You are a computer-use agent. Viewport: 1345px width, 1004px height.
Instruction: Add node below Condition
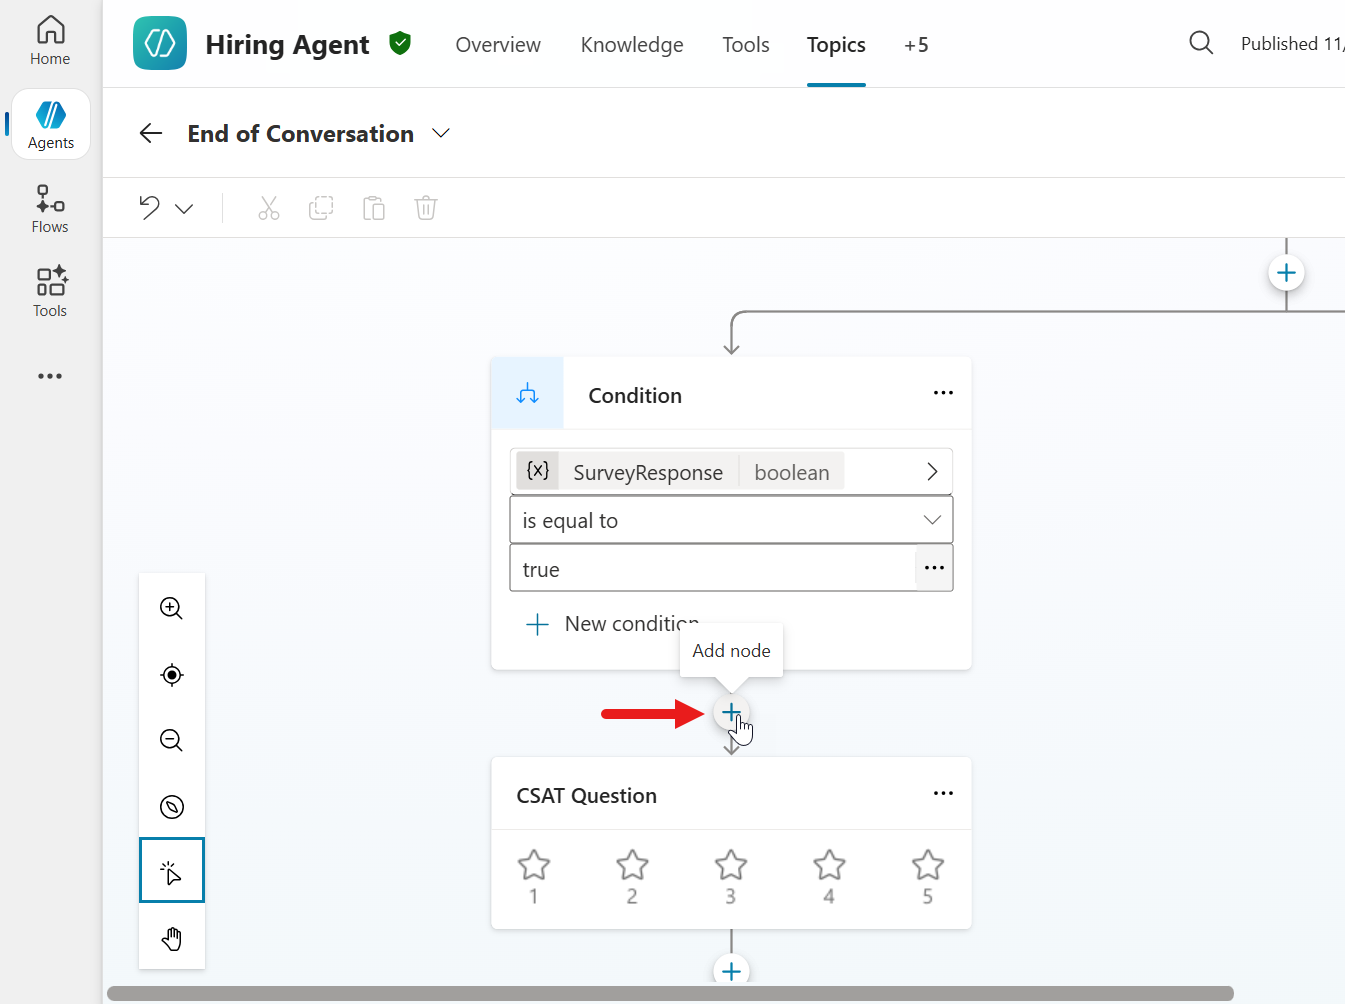point(731,713)
